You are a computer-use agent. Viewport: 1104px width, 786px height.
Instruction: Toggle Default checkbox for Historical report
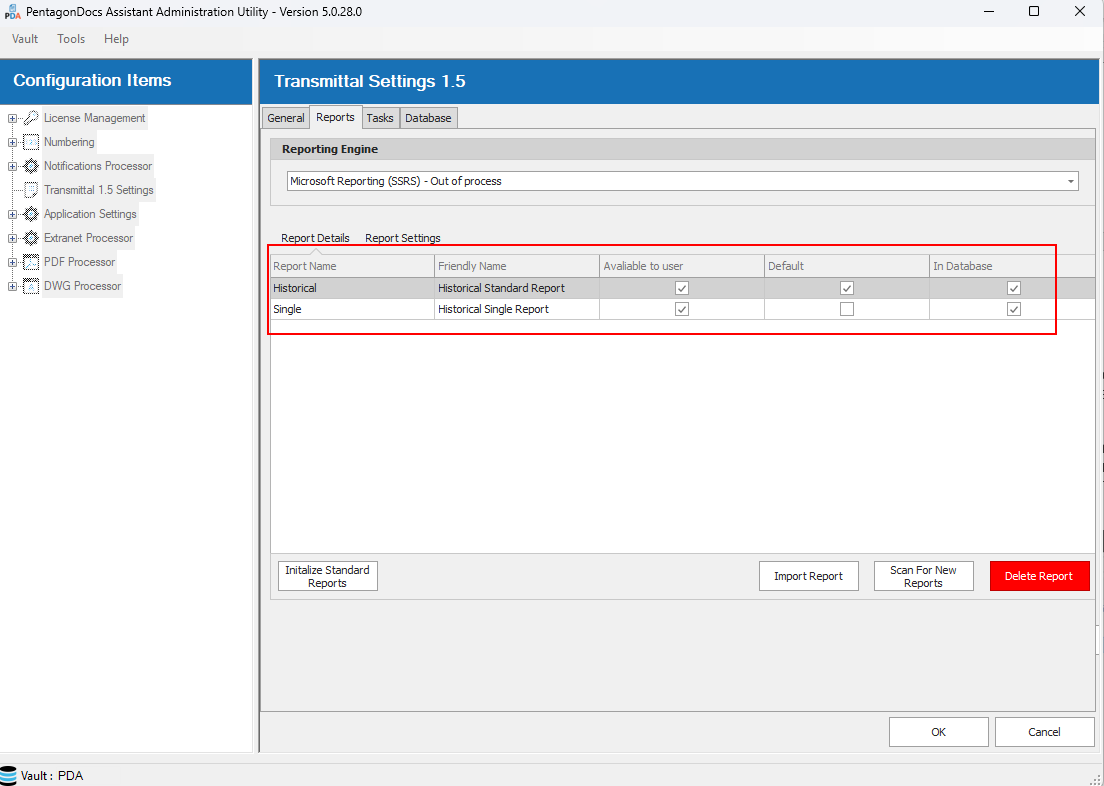click(x=847, y=288)
